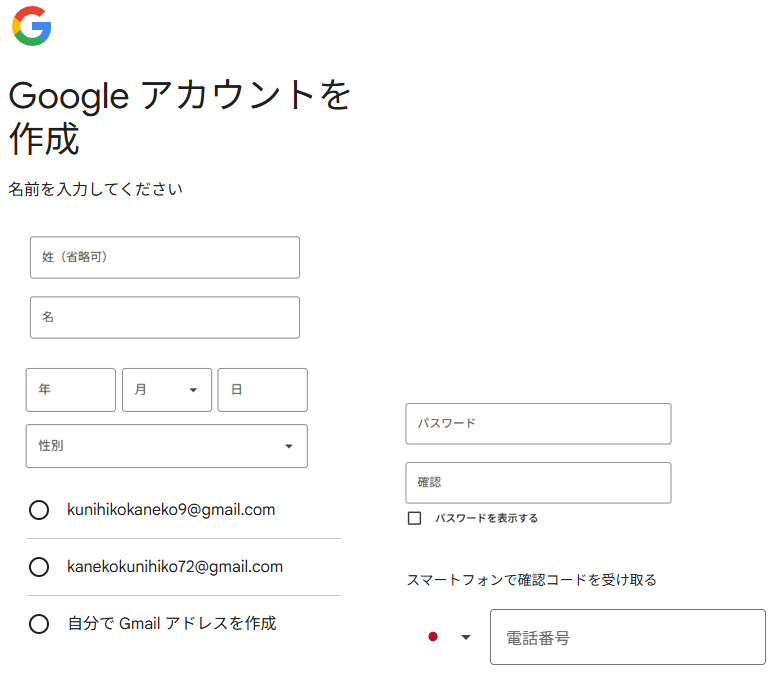Click the kanekokunihiko72@gmail.com address text
783x674 pixels.
175,567
